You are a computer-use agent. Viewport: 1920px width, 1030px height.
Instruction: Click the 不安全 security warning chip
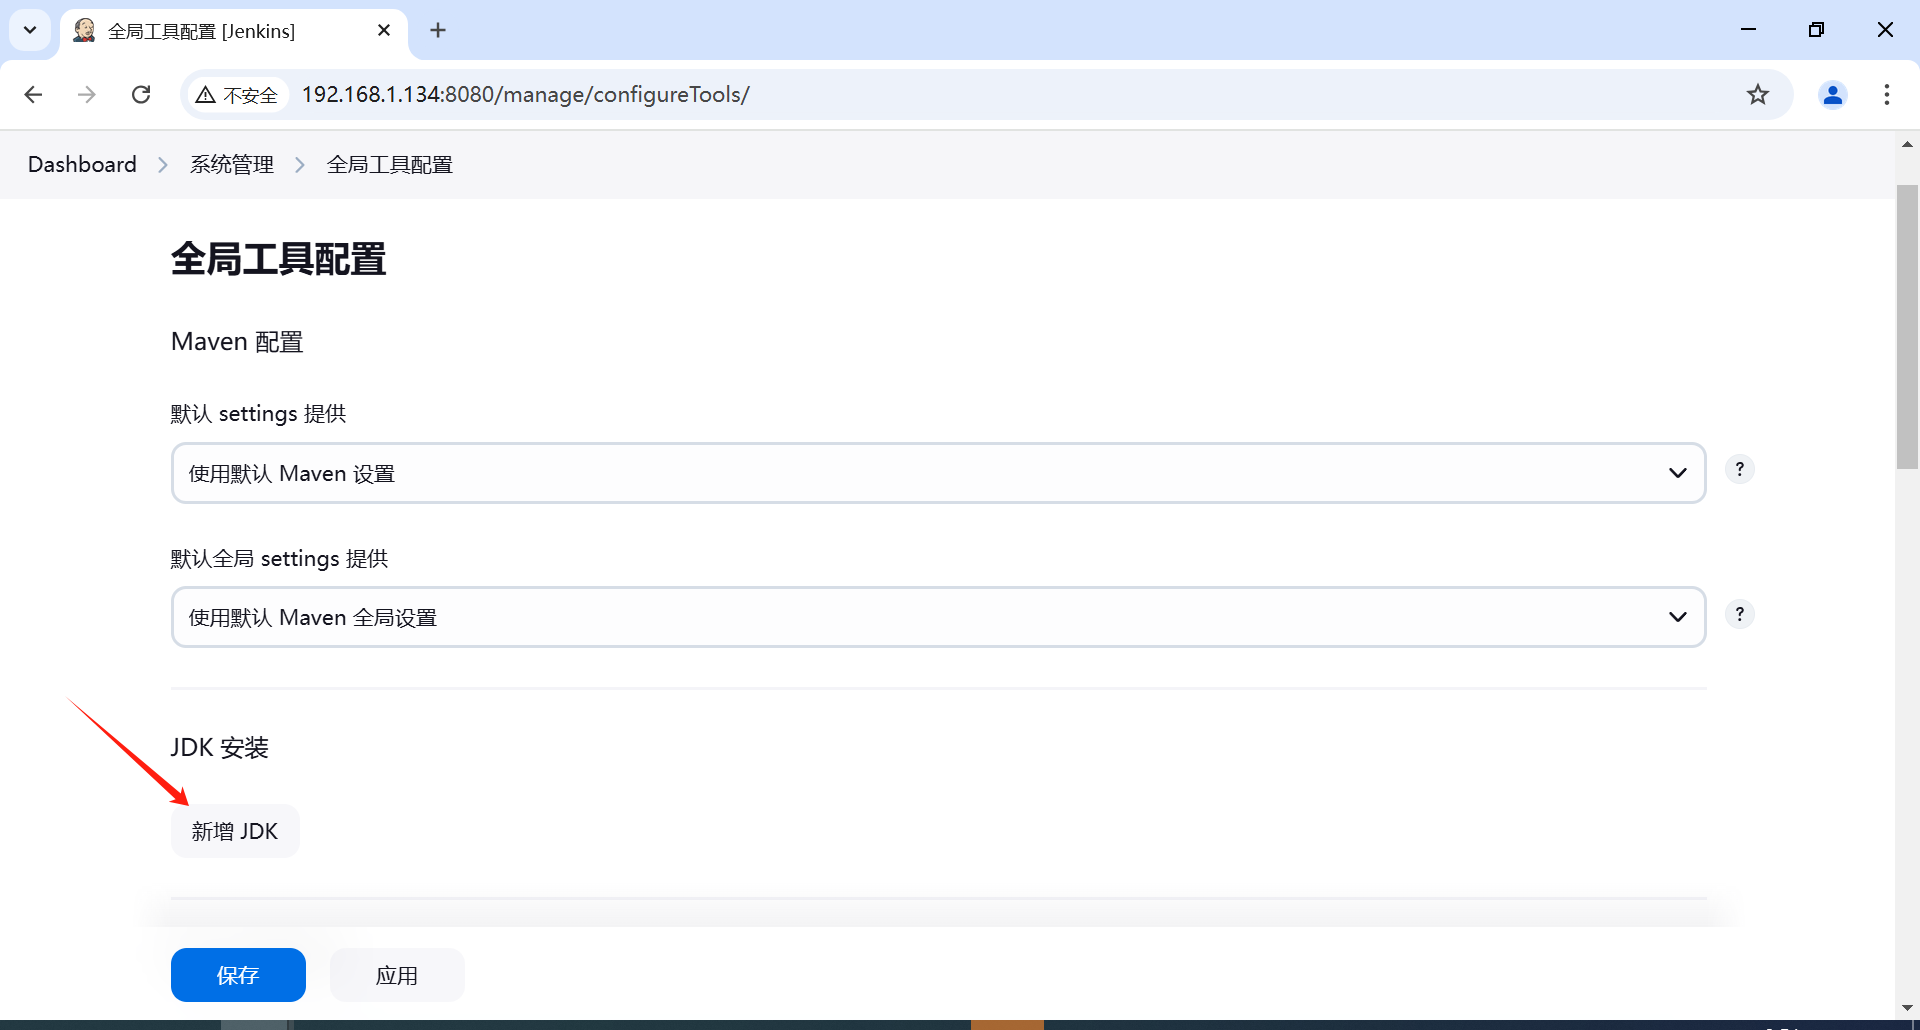point(238,94)
